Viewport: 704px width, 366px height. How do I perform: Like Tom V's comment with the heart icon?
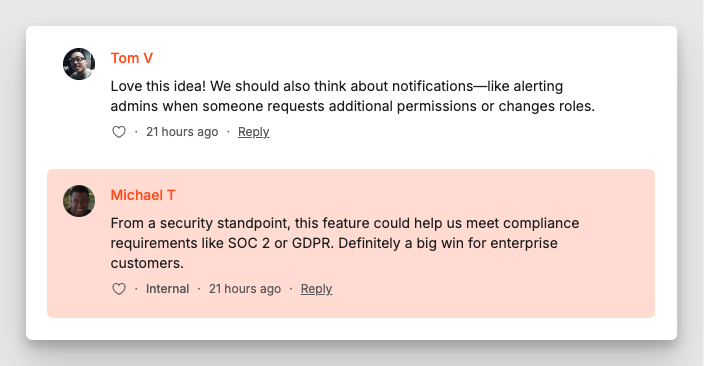pos(119,132)
